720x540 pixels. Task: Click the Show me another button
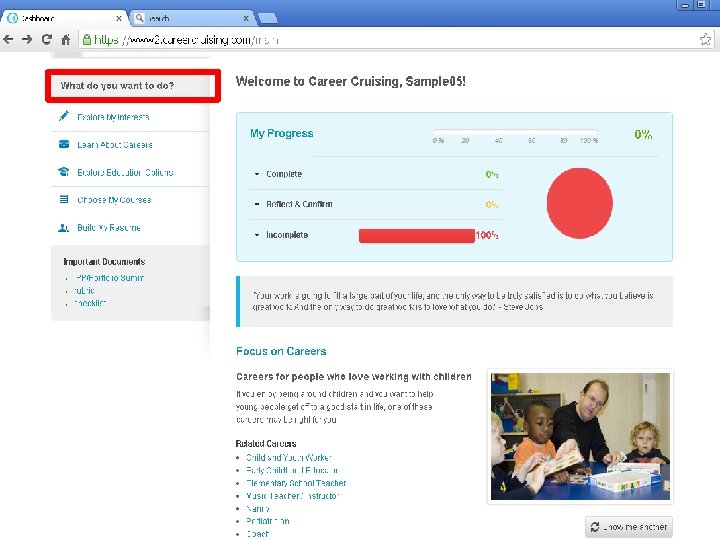pos(629,527)
